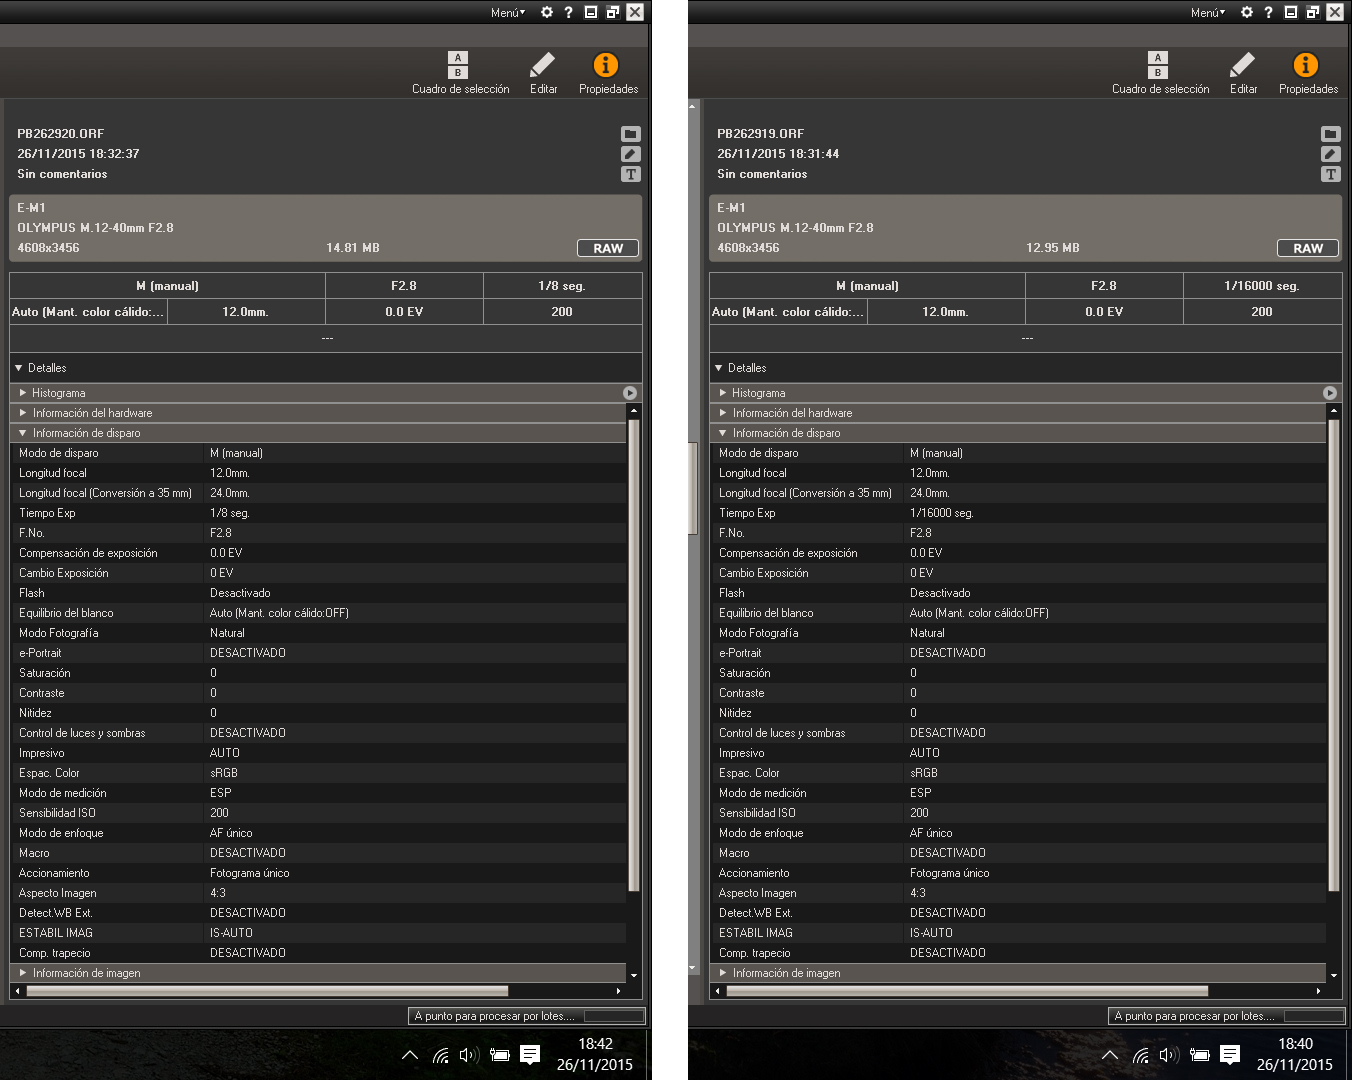Click T text icon in PB262919.ORF window
The height and width of the screenshot is (1080, 1352).
pos(1330,174)
